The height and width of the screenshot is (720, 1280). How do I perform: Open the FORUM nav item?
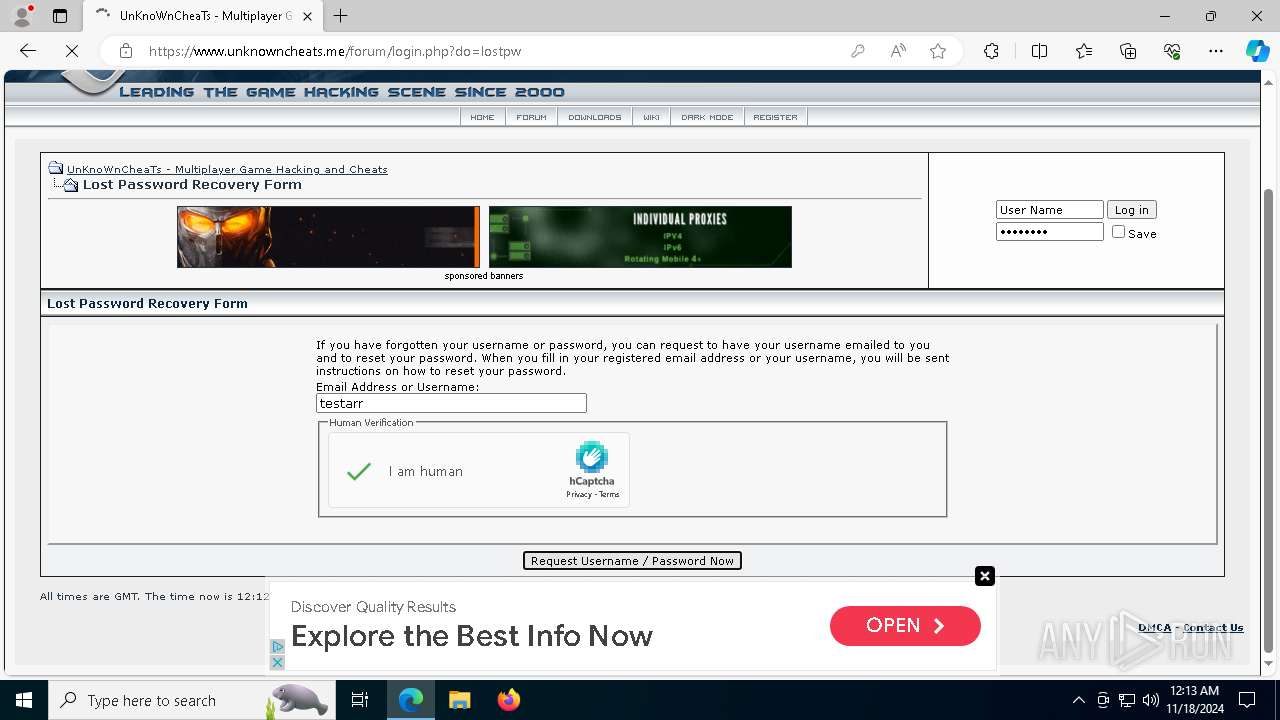point(531,117)
